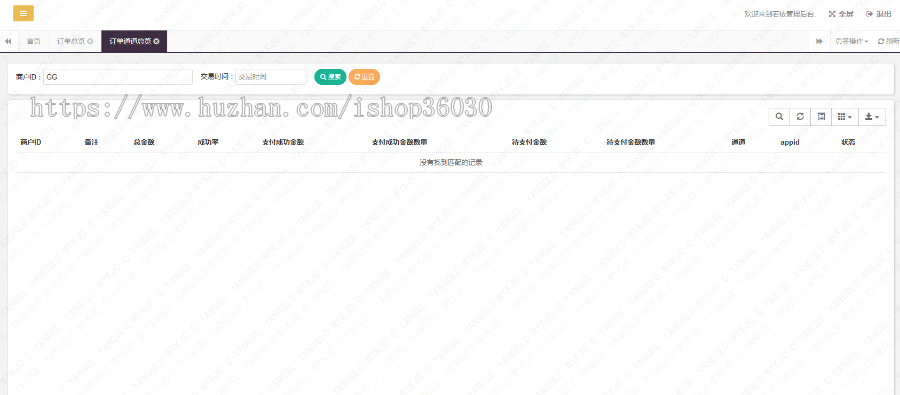This screenshot has width=900, height=395.
Task: Click the appid column header
Action: pos(790,142)
